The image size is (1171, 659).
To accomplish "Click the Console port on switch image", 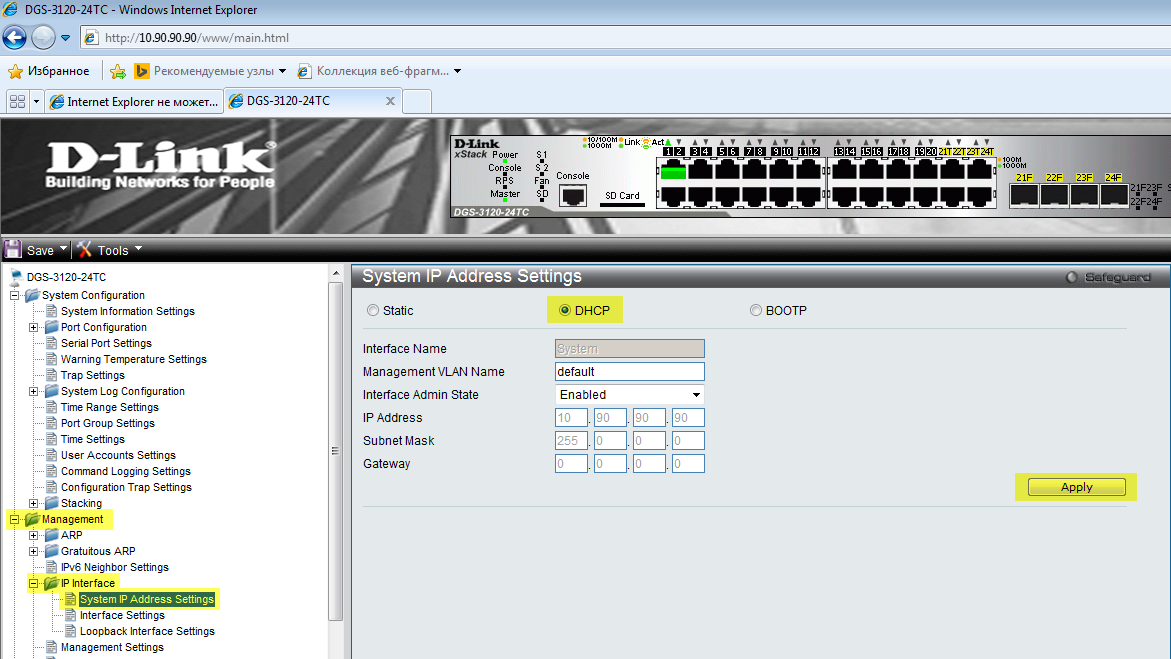I will tap(573, 195).
